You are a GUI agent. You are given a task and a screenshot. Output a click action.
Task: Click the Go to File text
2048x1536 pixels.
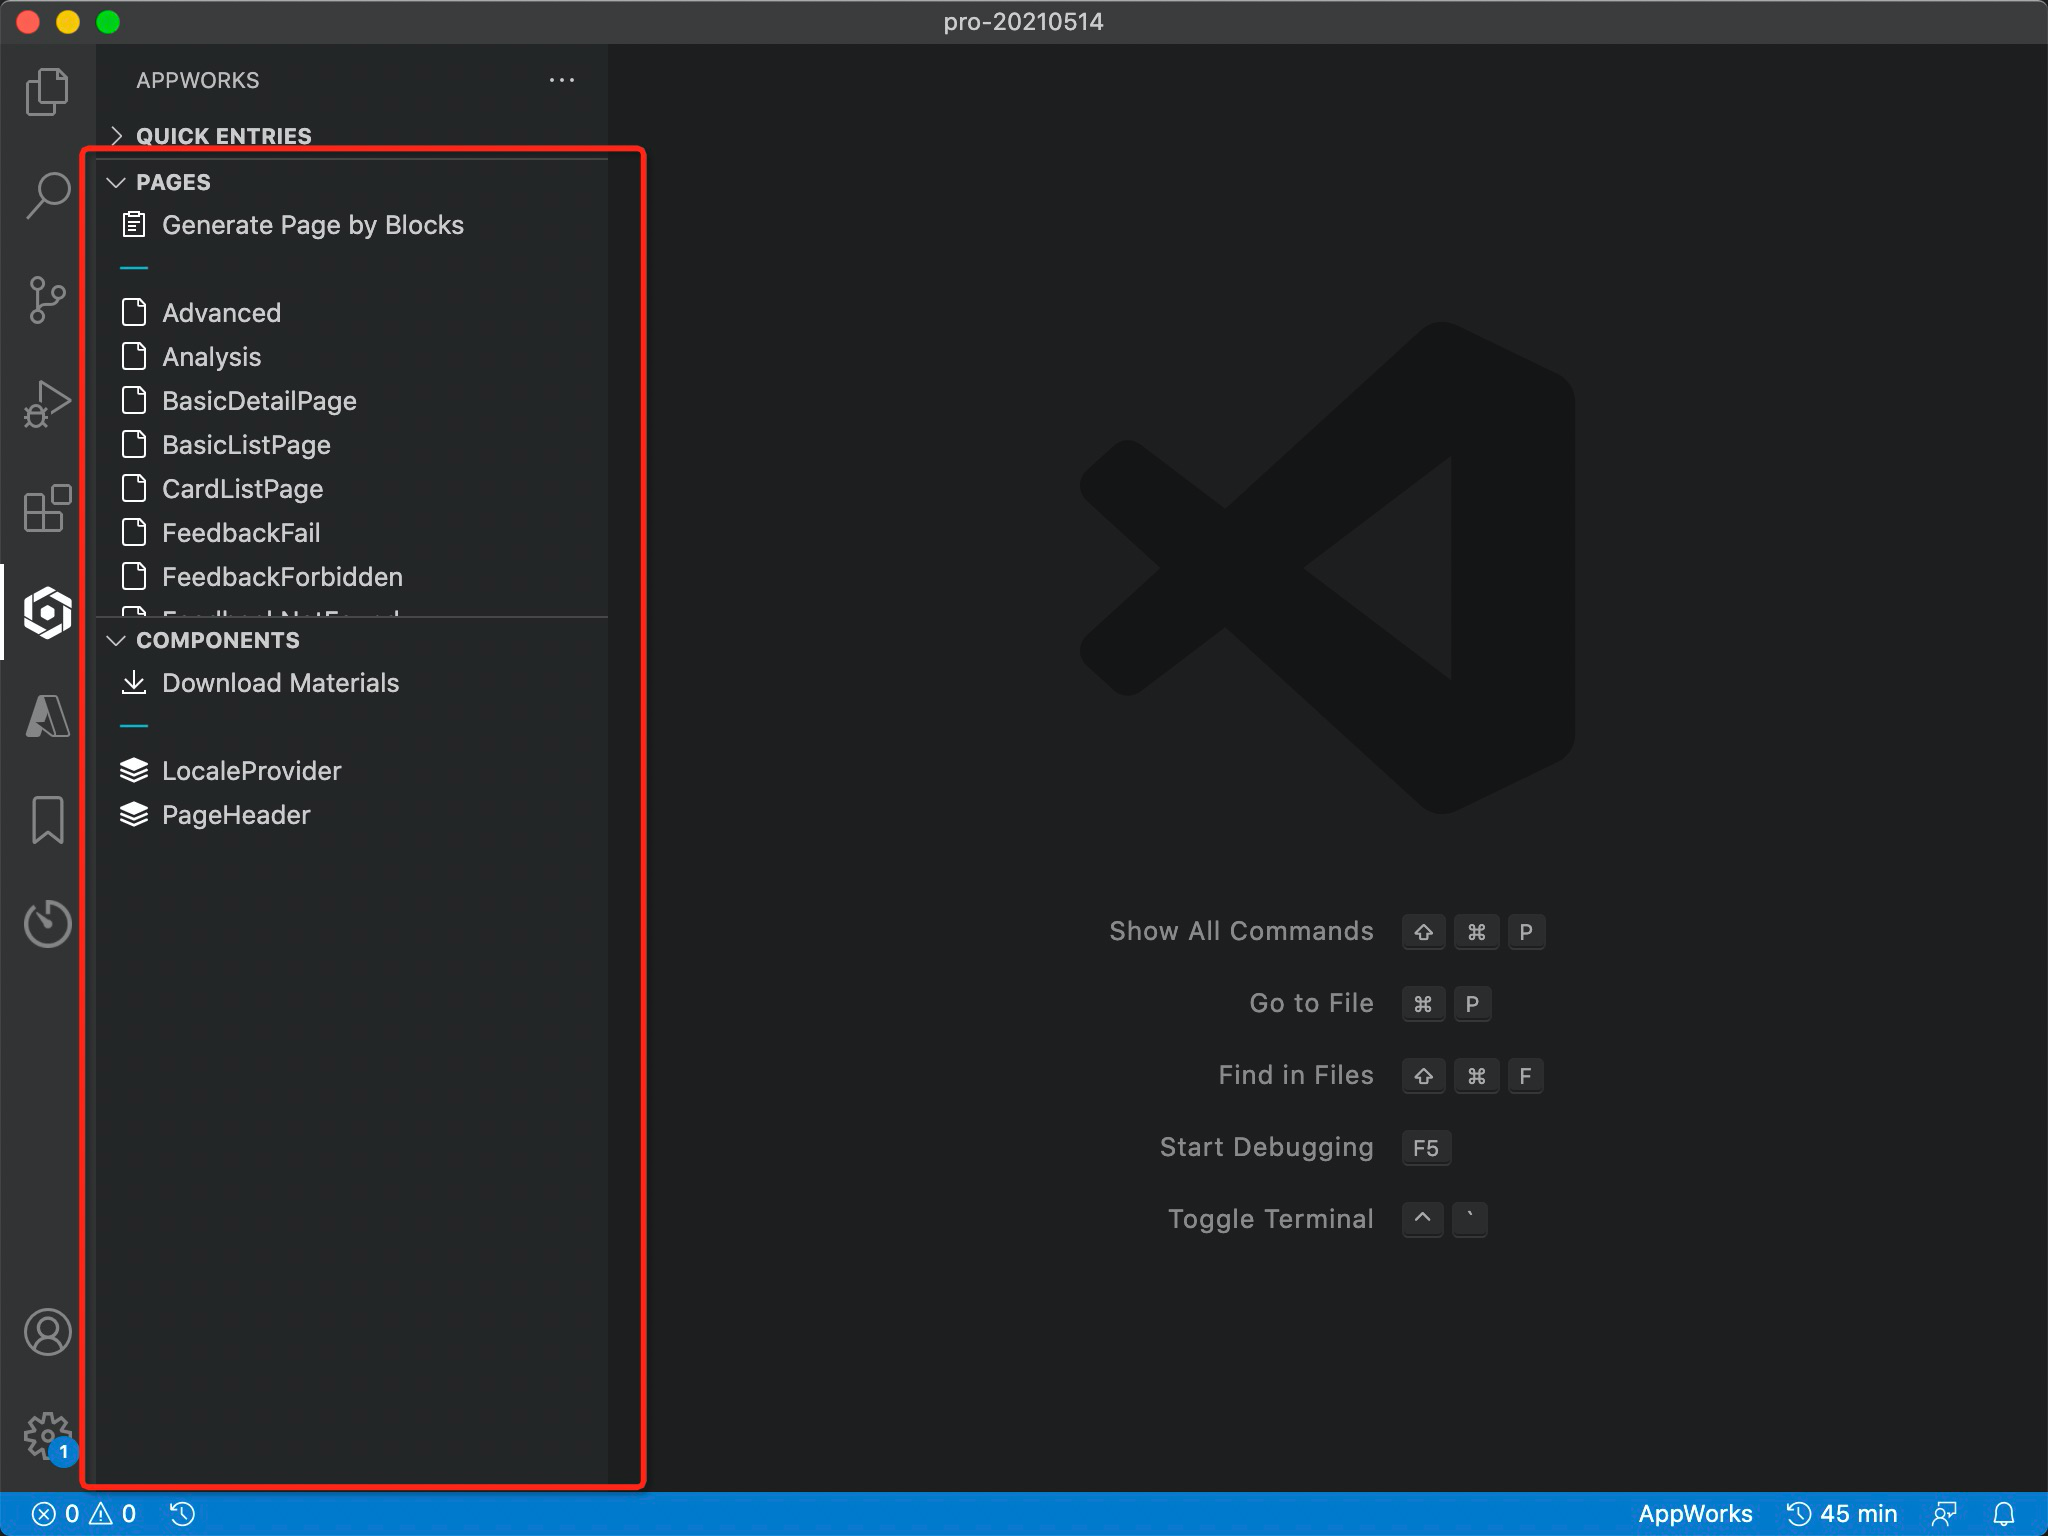point(1311,1003)
